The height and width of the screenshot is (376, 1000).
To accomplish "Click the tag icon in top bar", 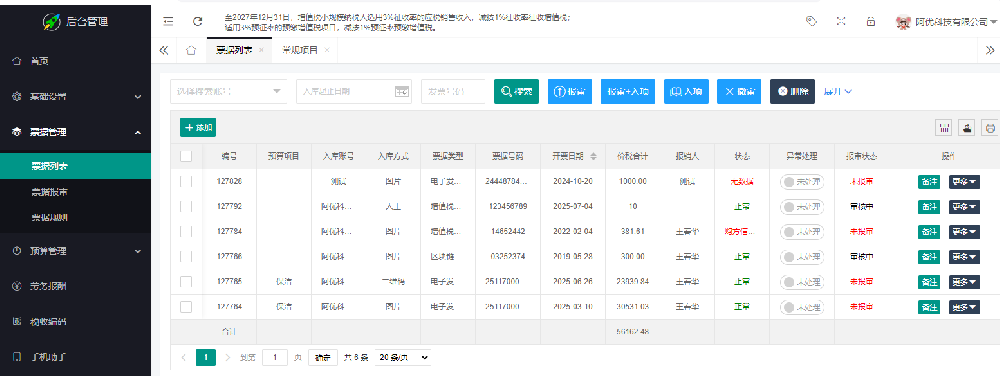I will pyautogui.click(x=811, y=21).
